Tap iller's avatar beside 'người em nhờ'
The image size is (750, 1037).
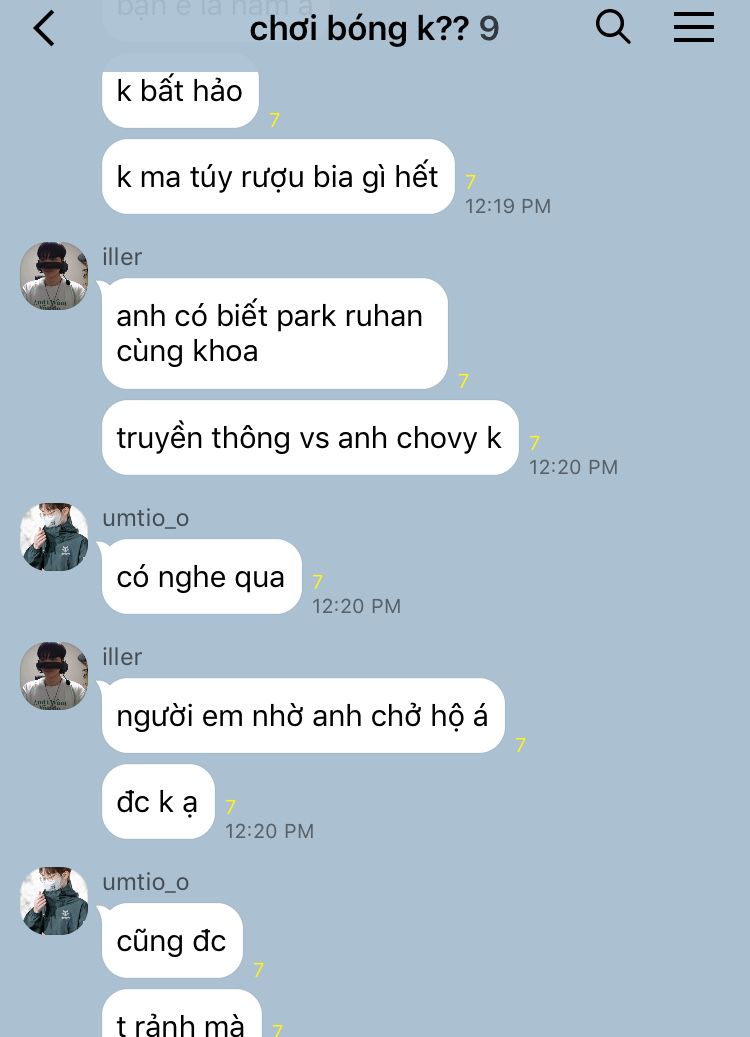pos(54,676)
